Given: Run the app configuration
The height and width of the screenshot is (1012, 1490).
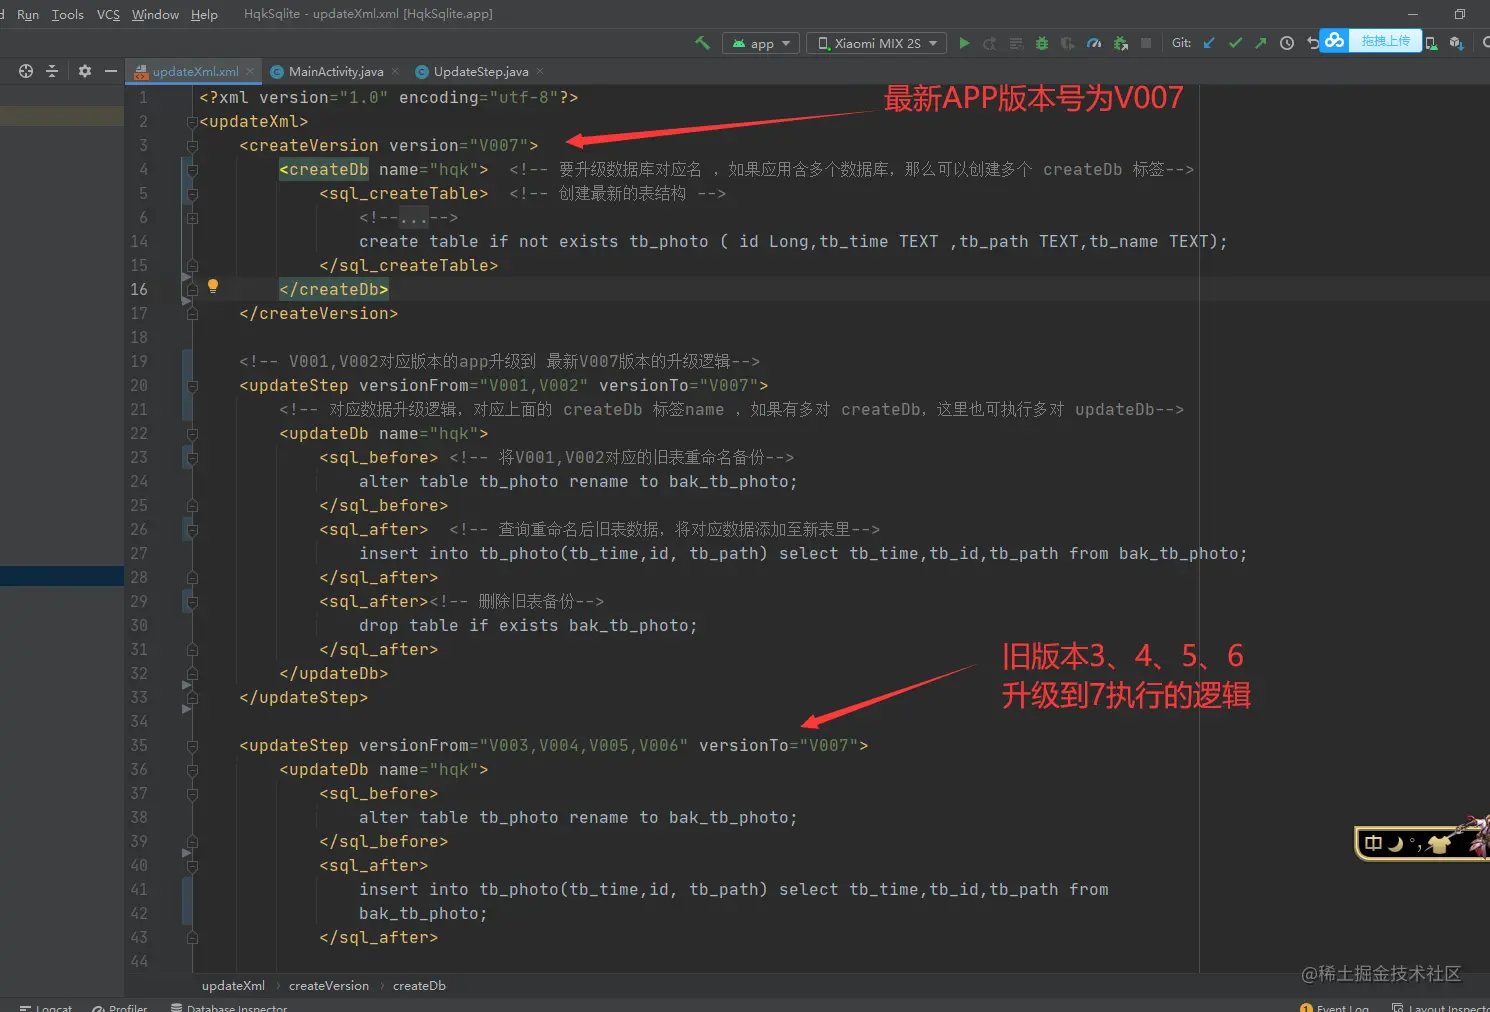Looking at the screenshot, I should [x=964, y=43].
